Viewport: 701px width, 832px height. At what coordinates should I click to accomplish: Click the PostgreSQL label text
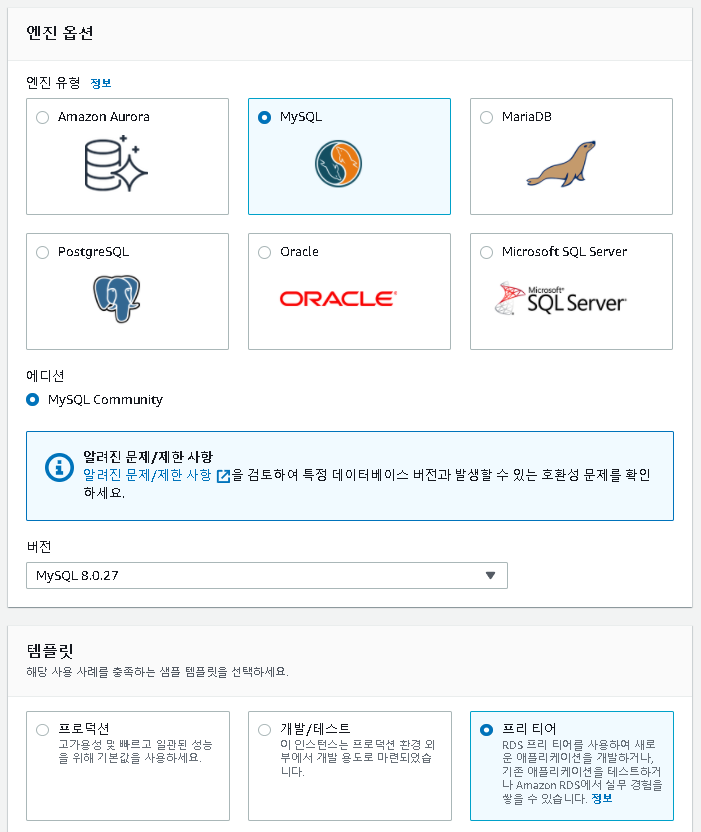click(x=93, y=252)
